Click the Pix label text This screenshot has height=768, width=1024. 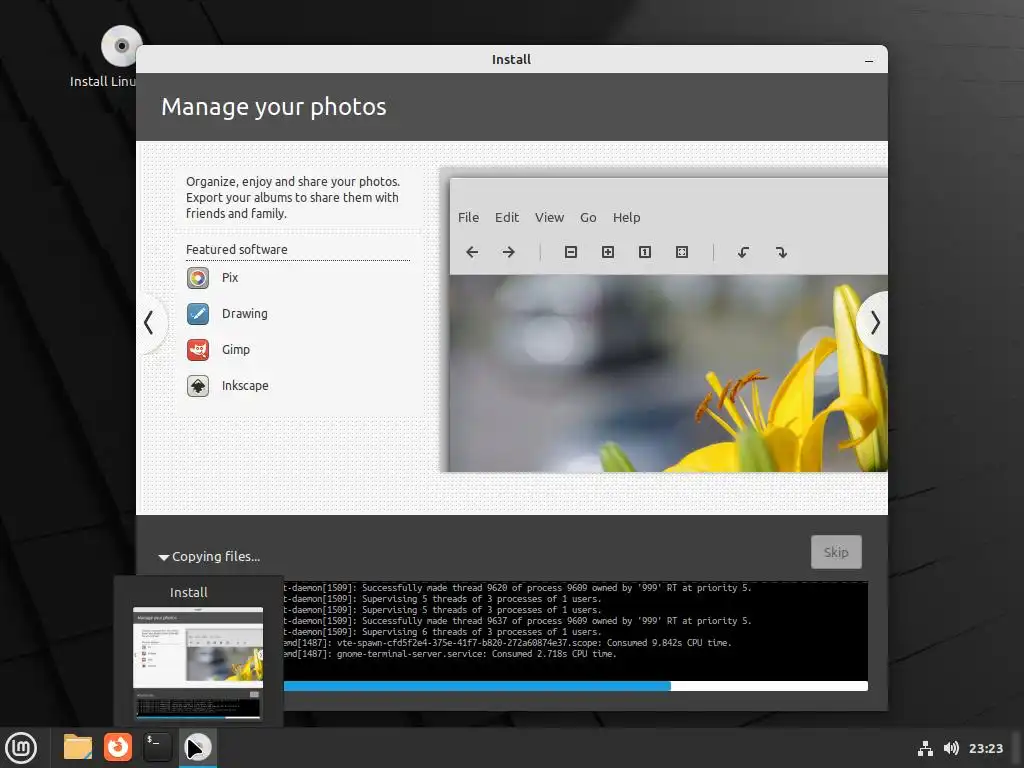click(x=230, y=278)
